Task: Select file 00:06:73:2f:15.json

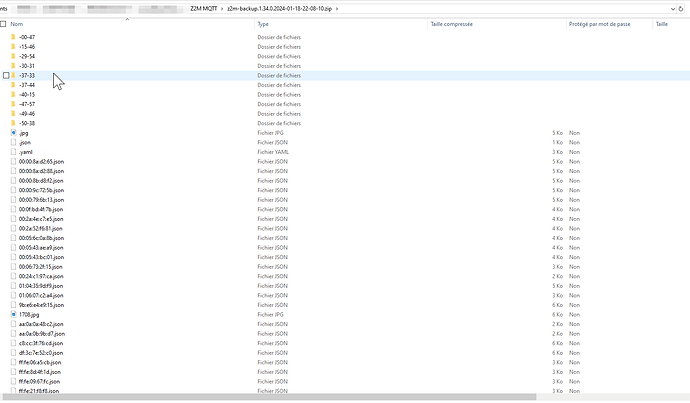Action: [x=40, y=267]
